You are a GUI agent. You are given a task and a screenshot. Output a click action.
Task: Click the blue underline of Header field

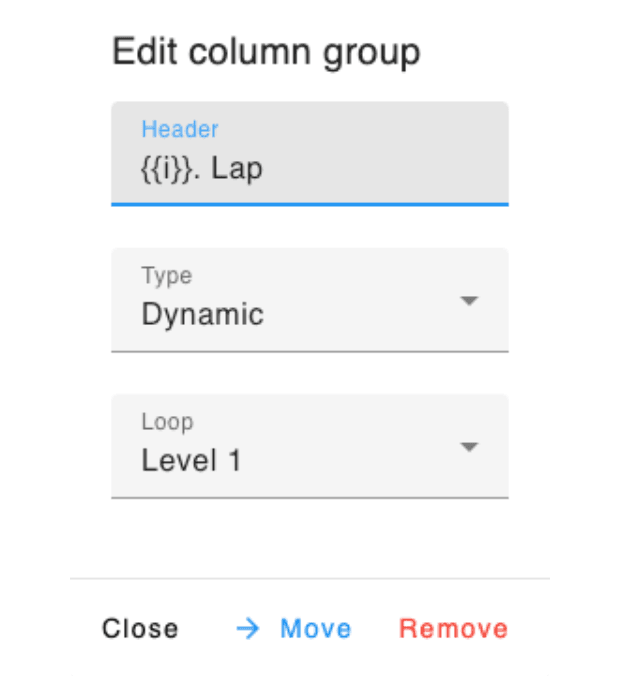coord(310,204)
